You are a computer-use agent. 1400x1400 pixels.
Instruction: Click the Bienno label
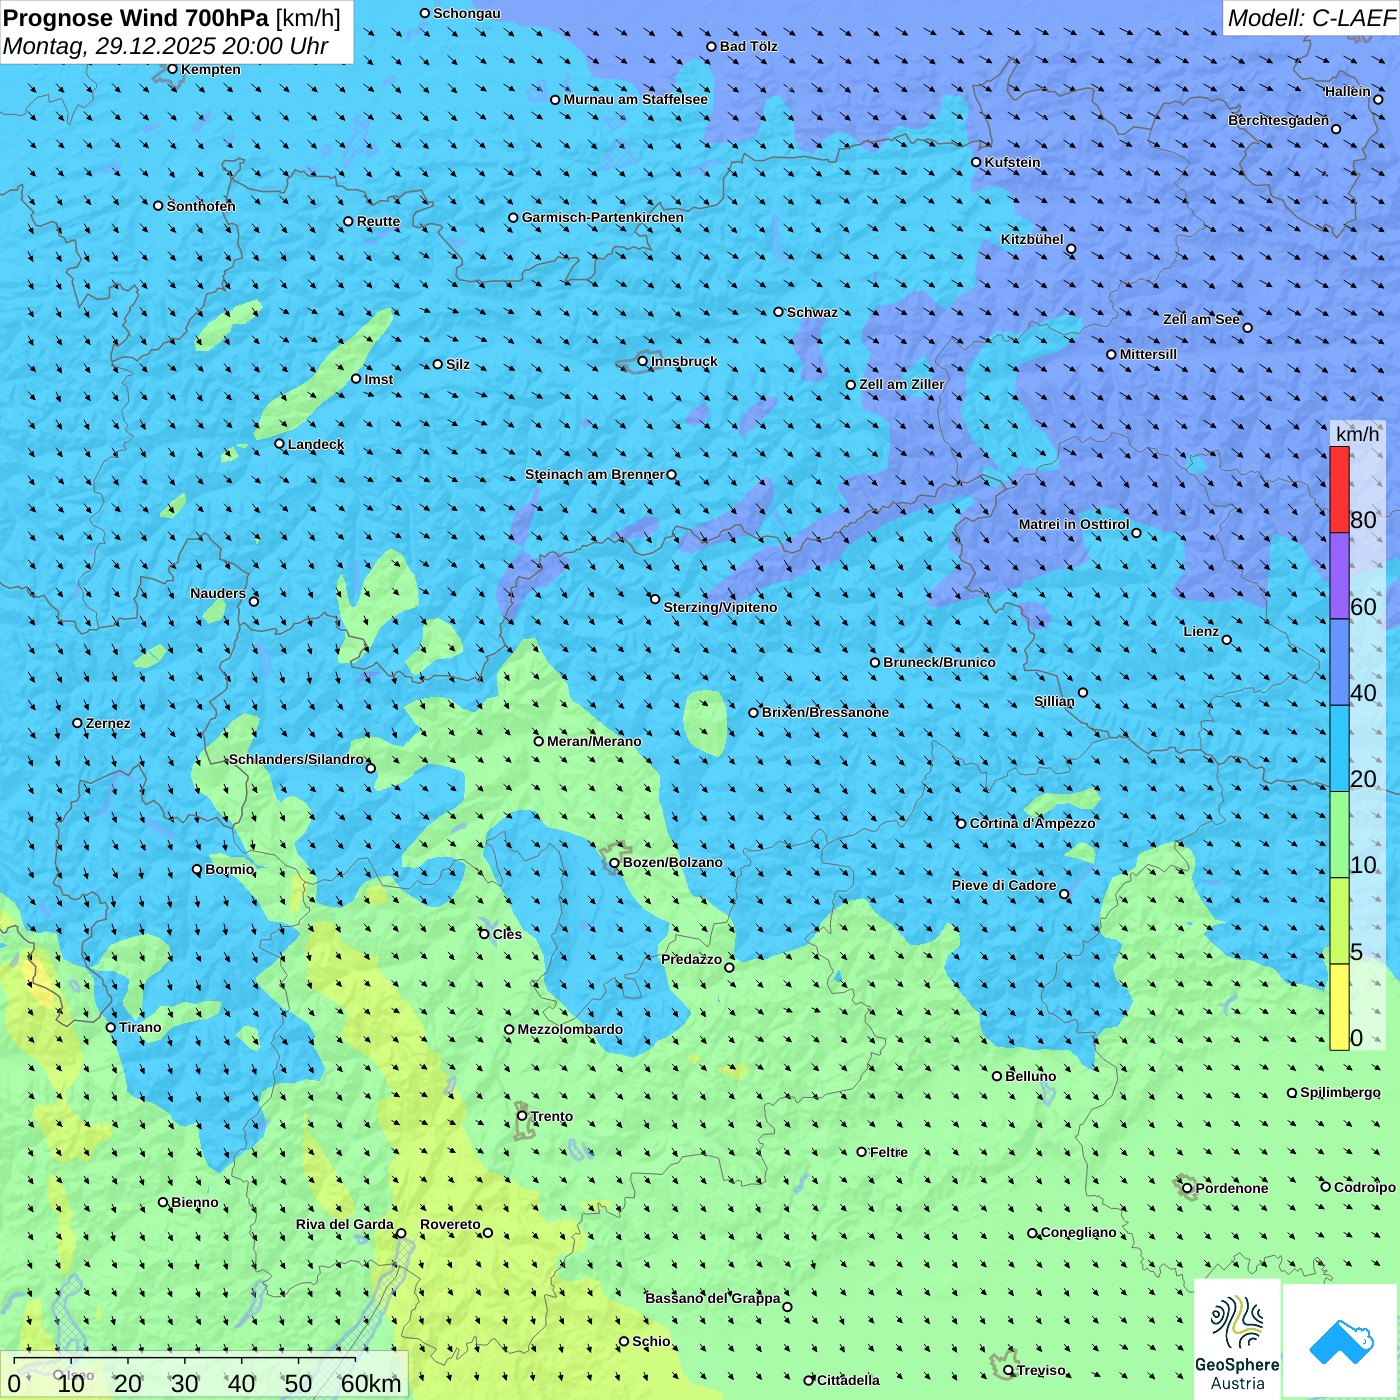coord(195,1202)
